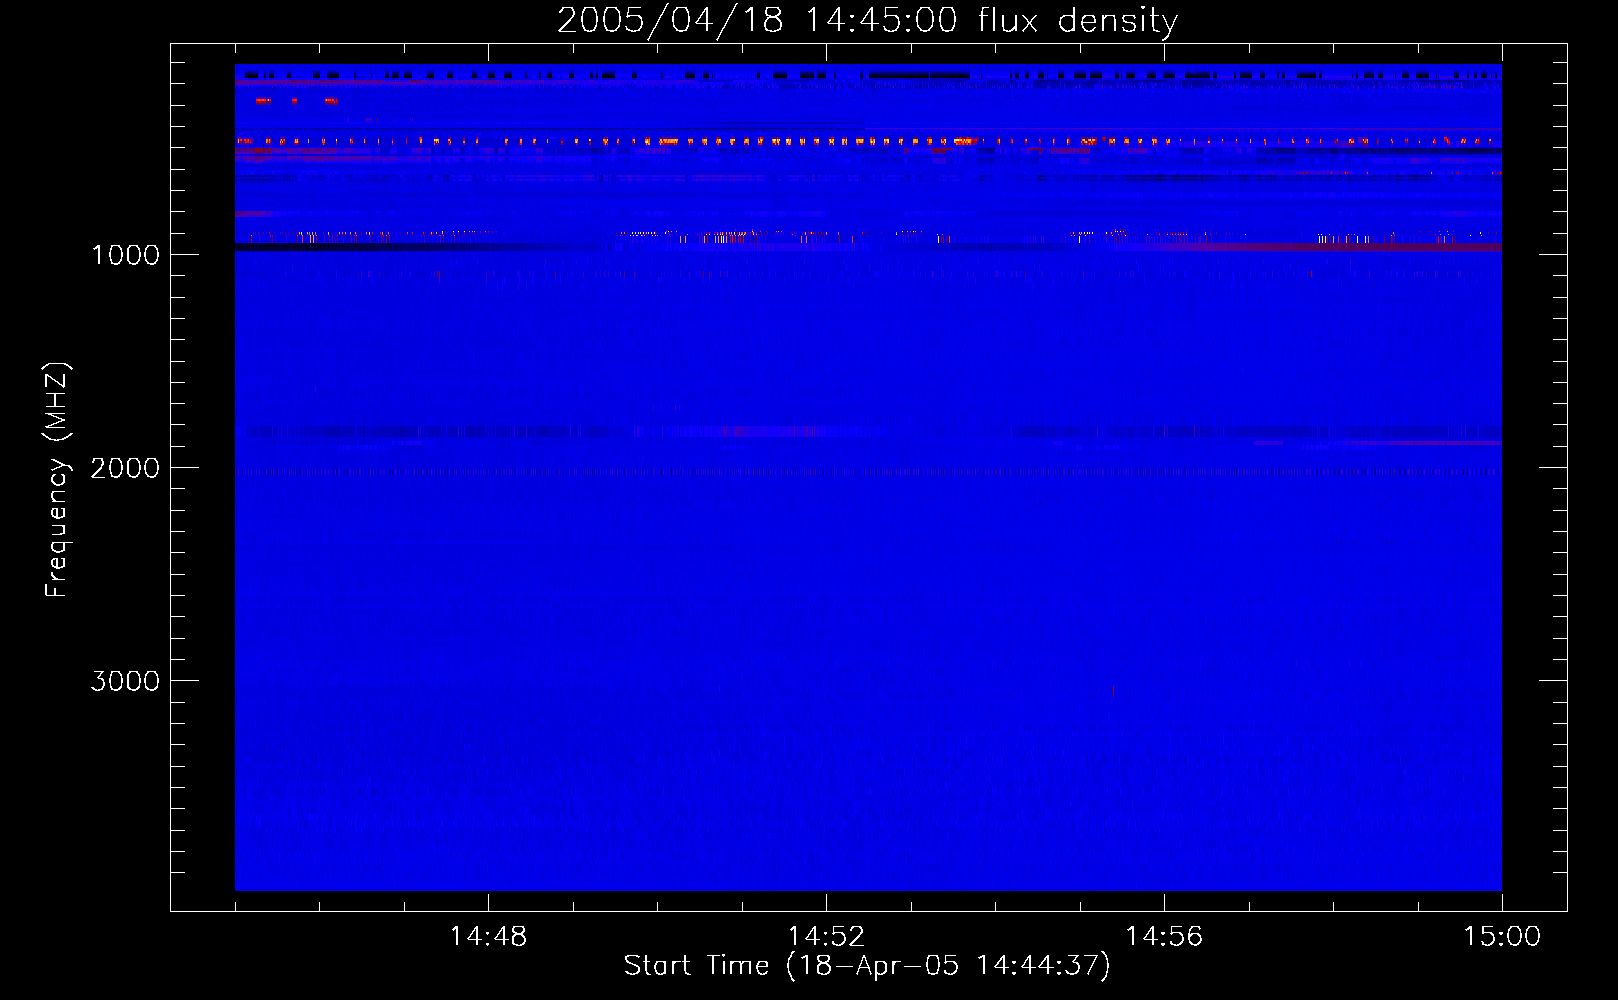This screenshot has width=1618, height=1000.
Task: Click the 'Frequency (MHZ)' axis label
Action: [57, 480]
